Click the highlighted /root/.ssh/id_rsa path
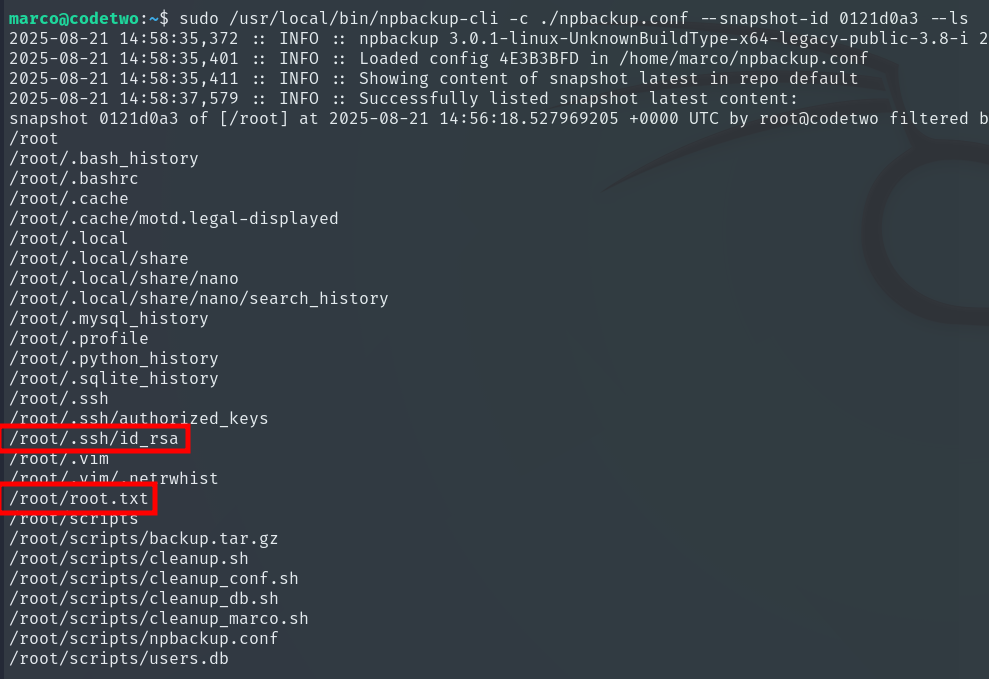This screenshot has width=989, height=679. pyautogui.click(x=97, y=438)
